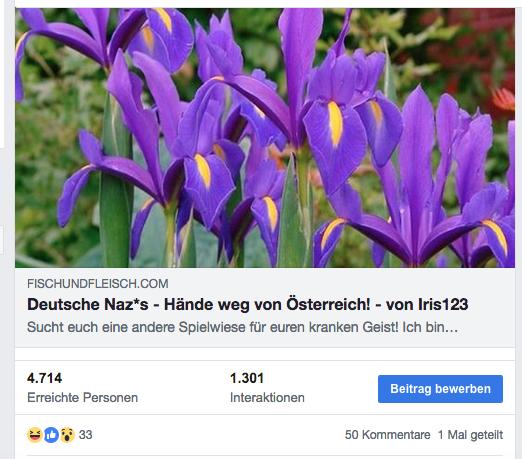522x459 pixels.
Task: Click the Iris123 author name in headline
Action: tap(443, 304)
